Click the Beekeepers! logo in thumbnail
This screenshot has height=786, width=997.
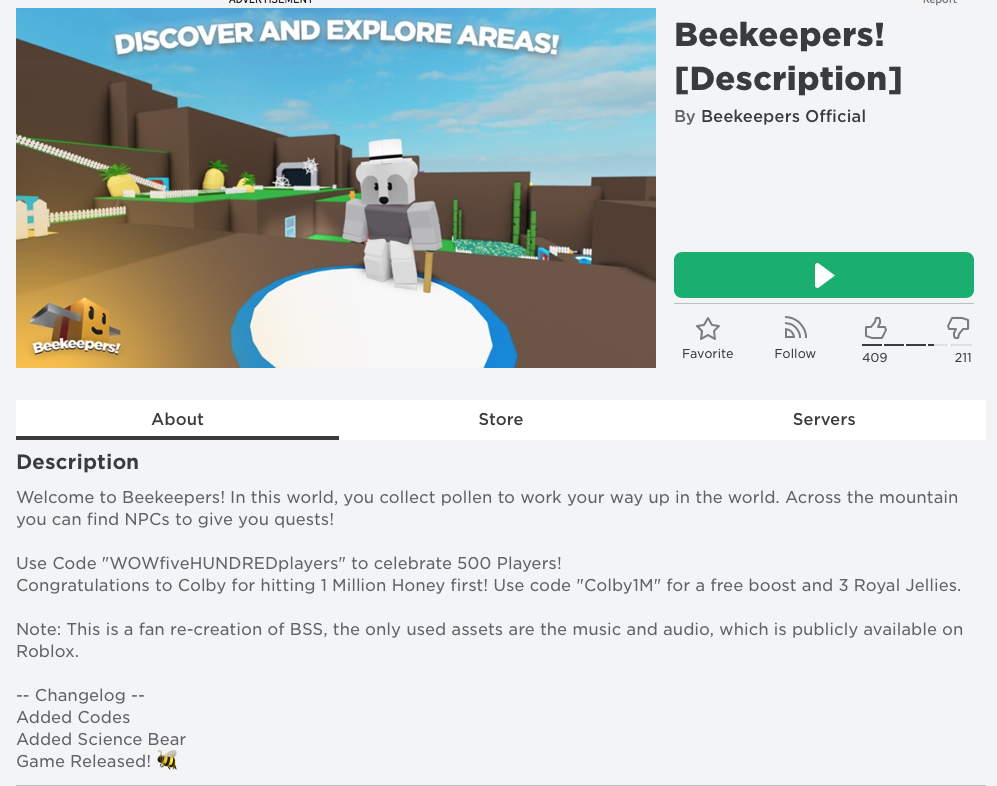[76, 326]
